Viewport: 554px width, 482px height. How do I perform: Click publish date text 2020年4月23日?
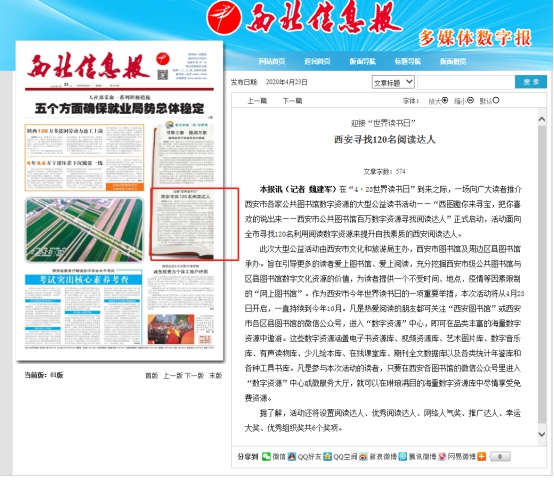pos(287,82)
